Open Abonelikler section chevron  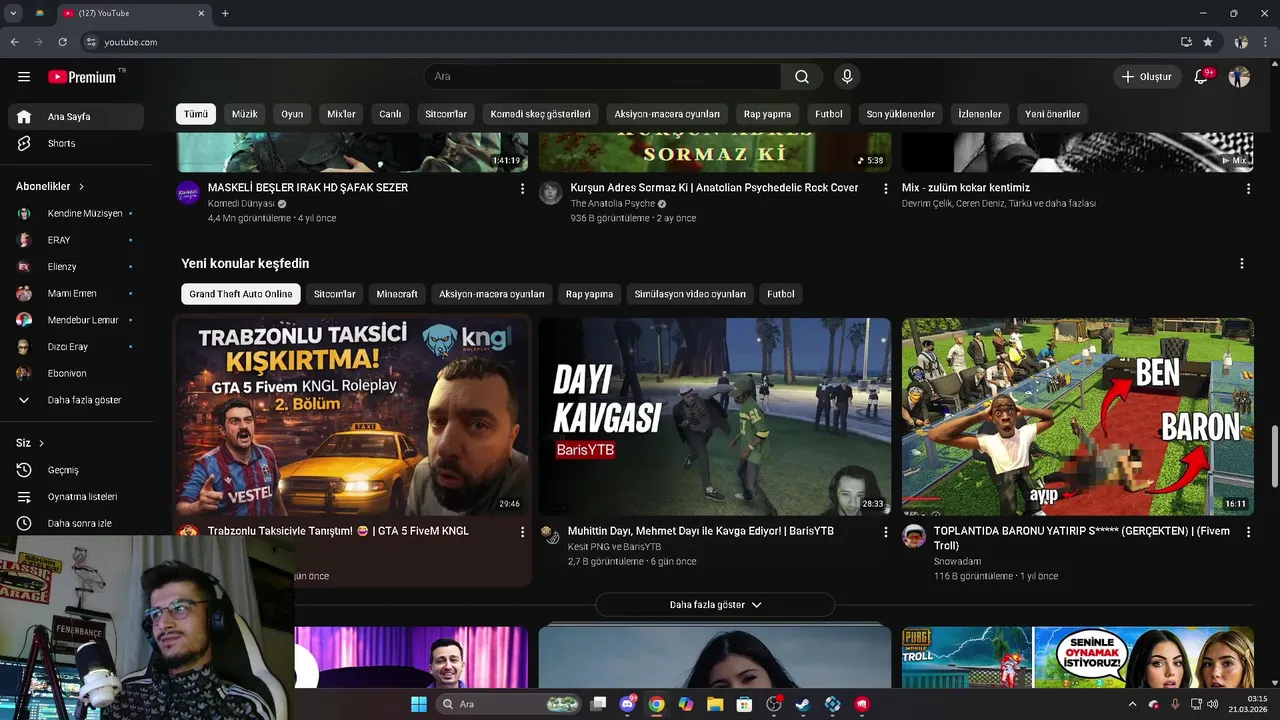pyautogui.click(x=81, y=187)
